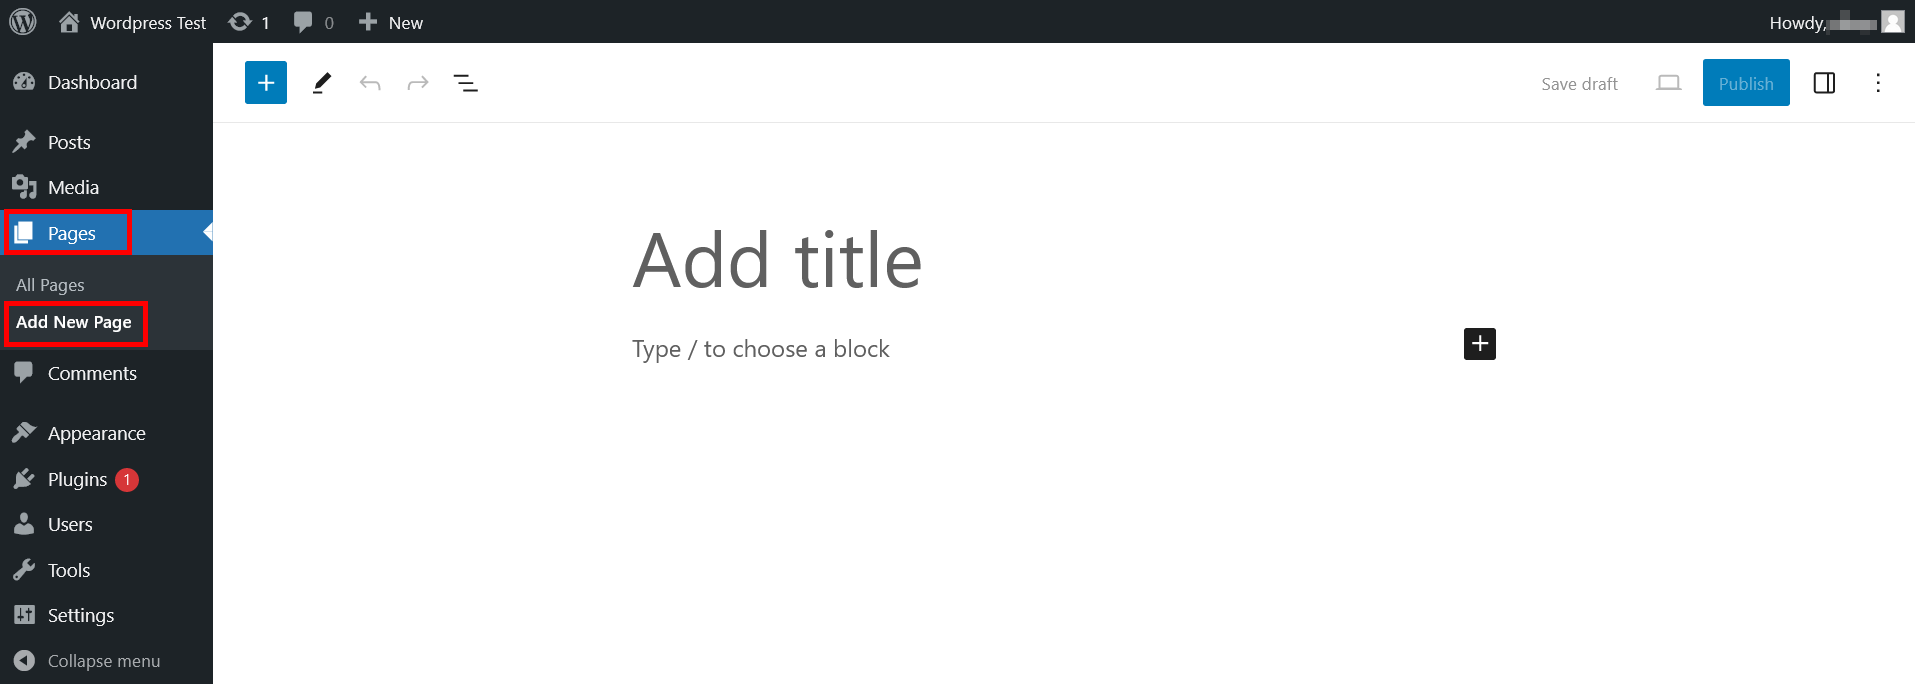
Task: Select the Tools pencil icon
Action: click(x=321, y=83)
